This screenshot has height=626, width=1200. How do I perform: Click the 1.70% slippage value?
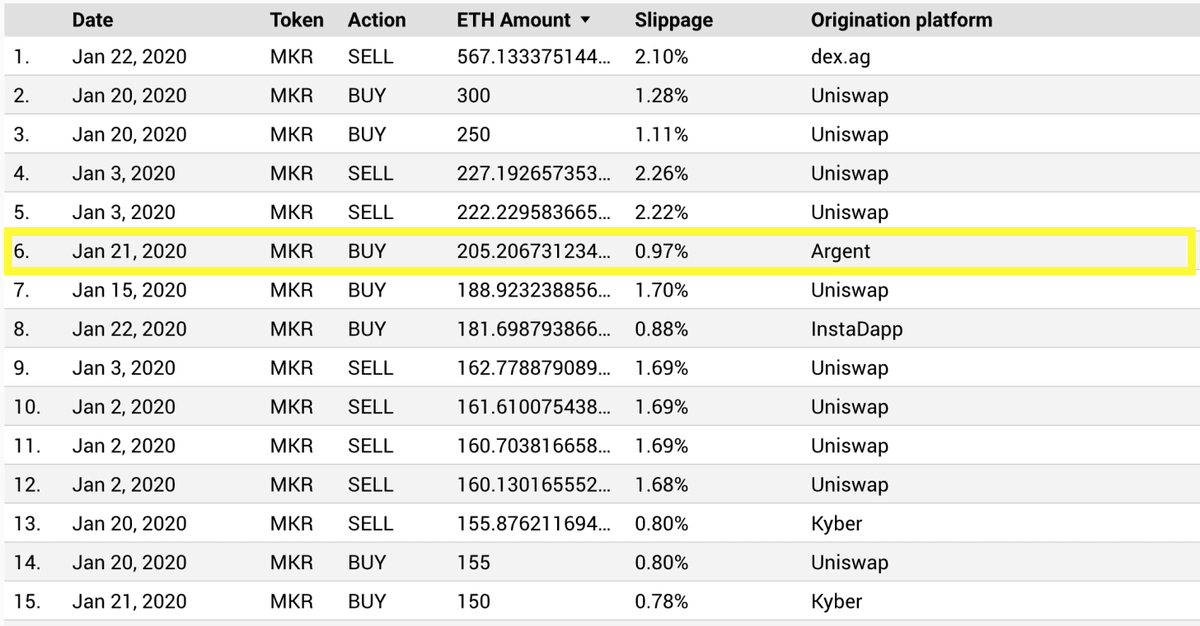(x=661, y=291)
